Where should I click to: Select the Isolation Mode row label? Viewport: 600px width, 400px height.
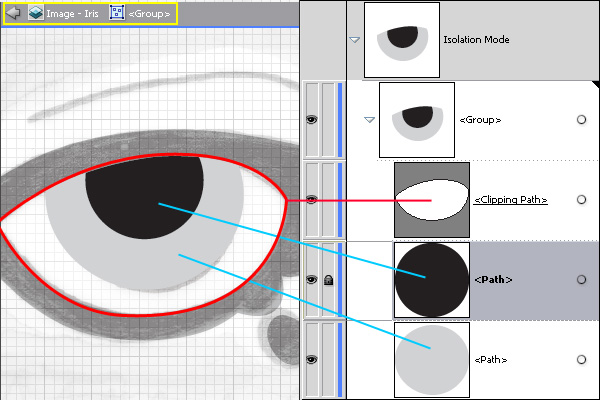[476, 39]
